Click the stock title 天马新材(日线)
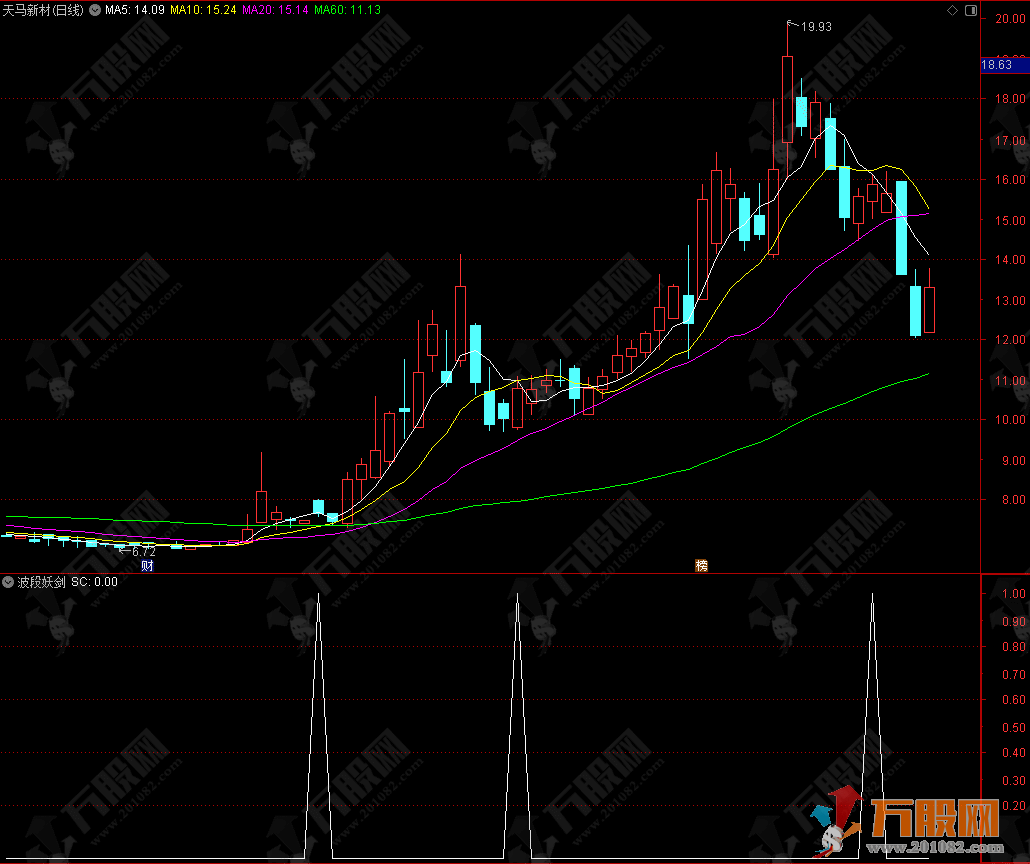This screenshot has height=864, width=1030. (x=43, y=10)
